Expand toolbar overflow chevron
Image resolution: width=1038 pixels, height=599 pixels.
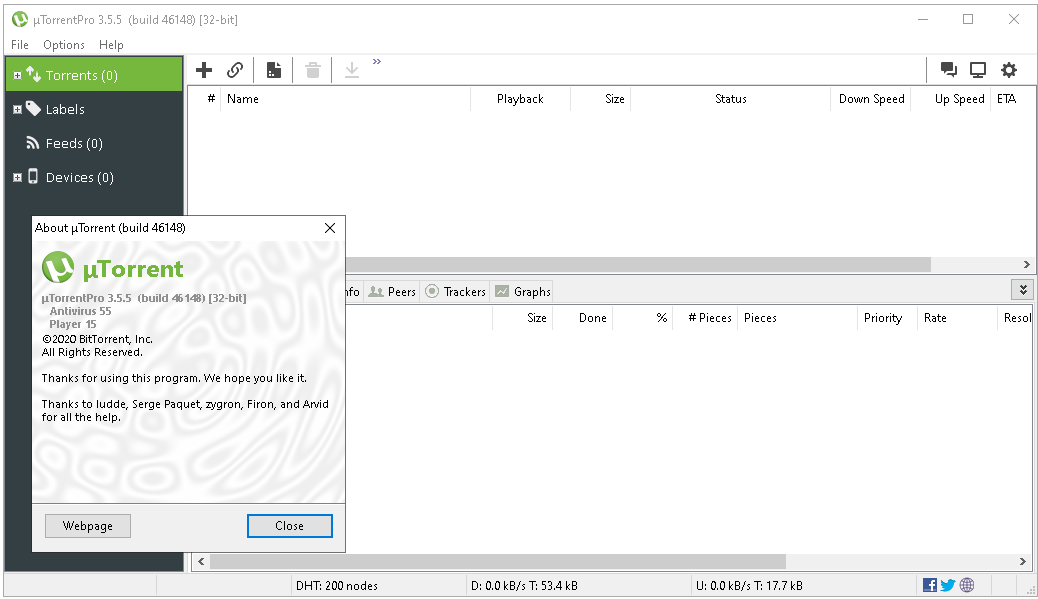377,62
